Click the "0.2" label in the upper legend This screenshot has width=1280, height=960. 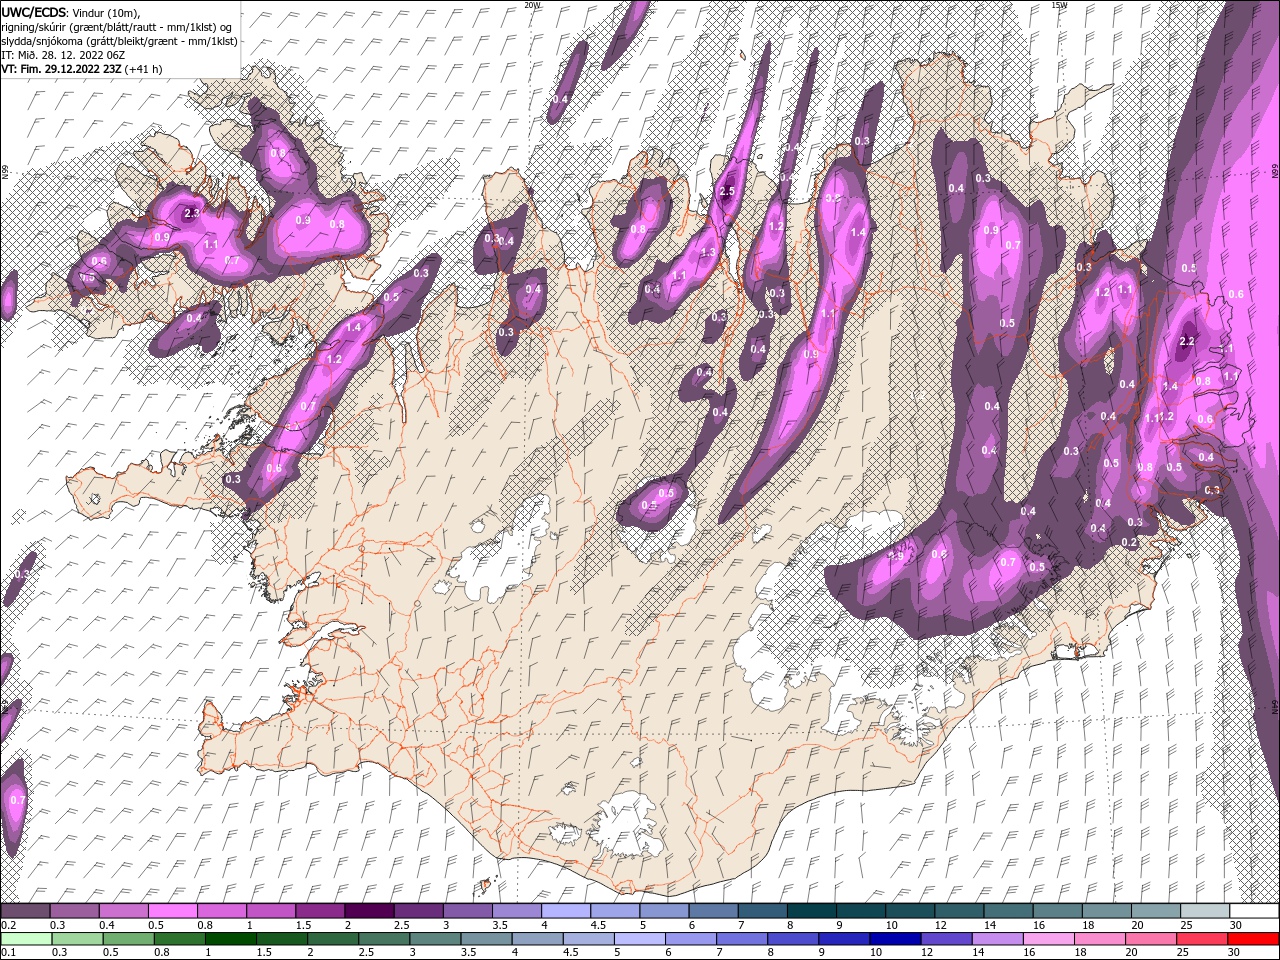point(8,925)
